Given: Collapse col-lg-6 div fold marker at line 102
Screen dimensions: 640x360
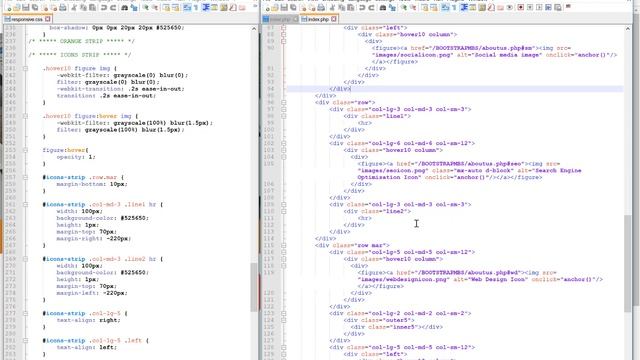Looking at the screenshot, I should click(x=284, y=143).
